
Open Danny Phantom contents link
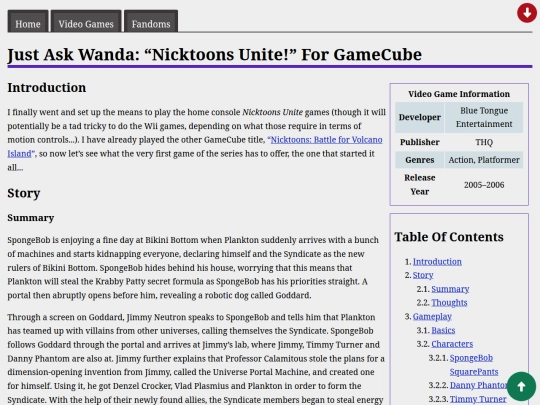[478, 385]
